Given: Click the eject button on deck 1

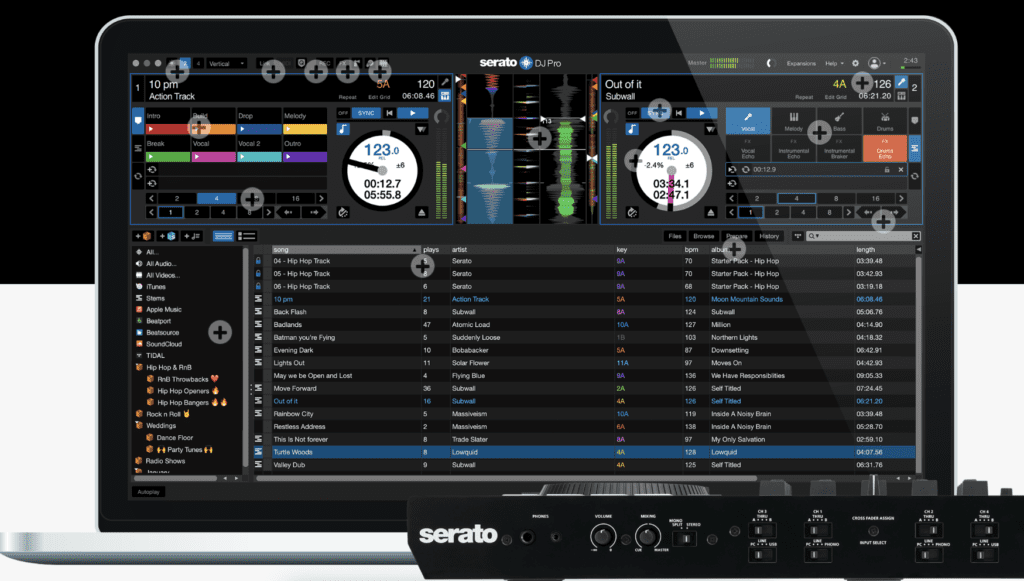Looking at the screenshot, I should click(421, 212).
